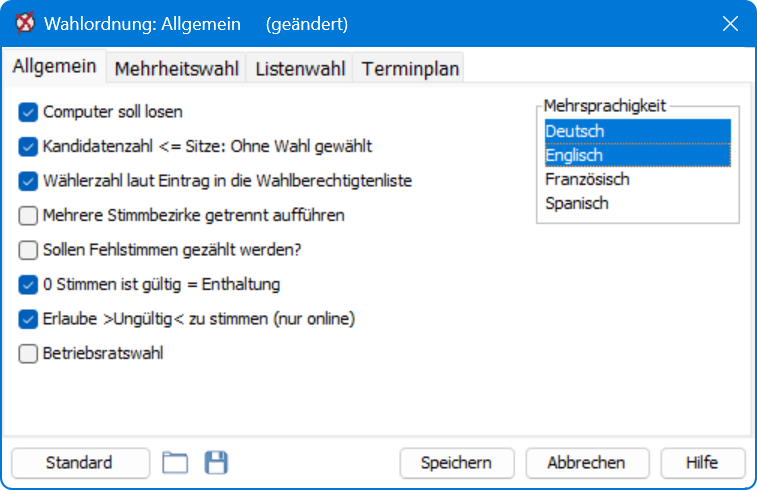Uncheck Computer soll losen
Viewport: 757px width, 490px height.
click(x=28, y=112)
